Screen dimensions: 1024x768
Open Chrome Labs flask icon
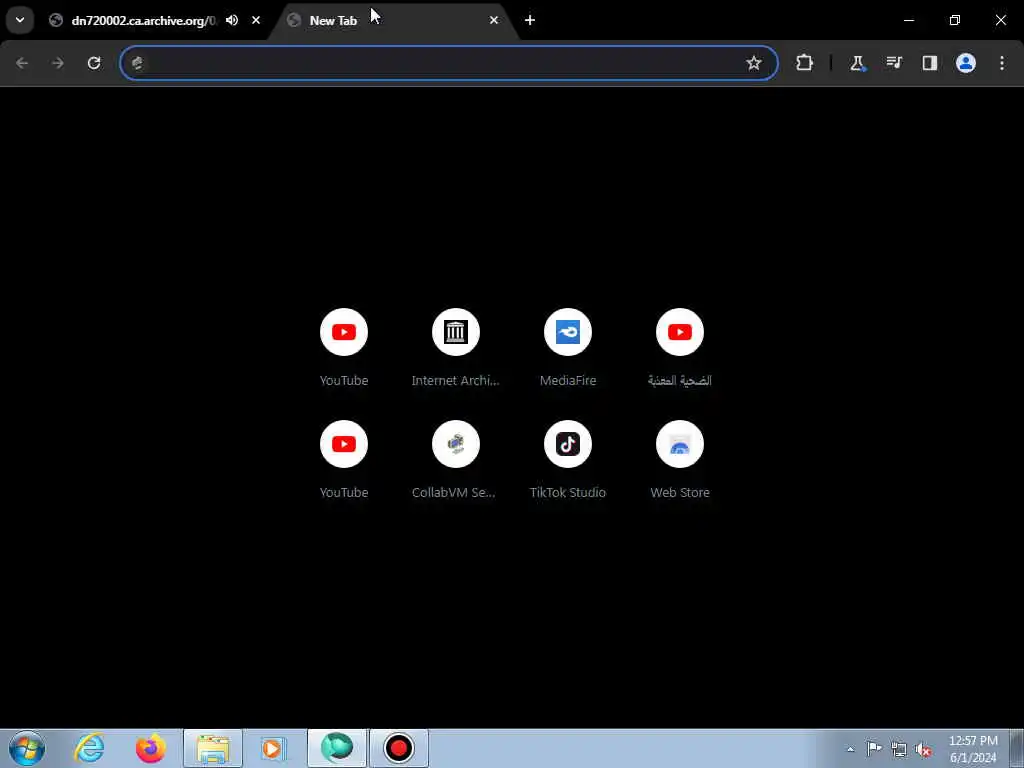point(857,63)
